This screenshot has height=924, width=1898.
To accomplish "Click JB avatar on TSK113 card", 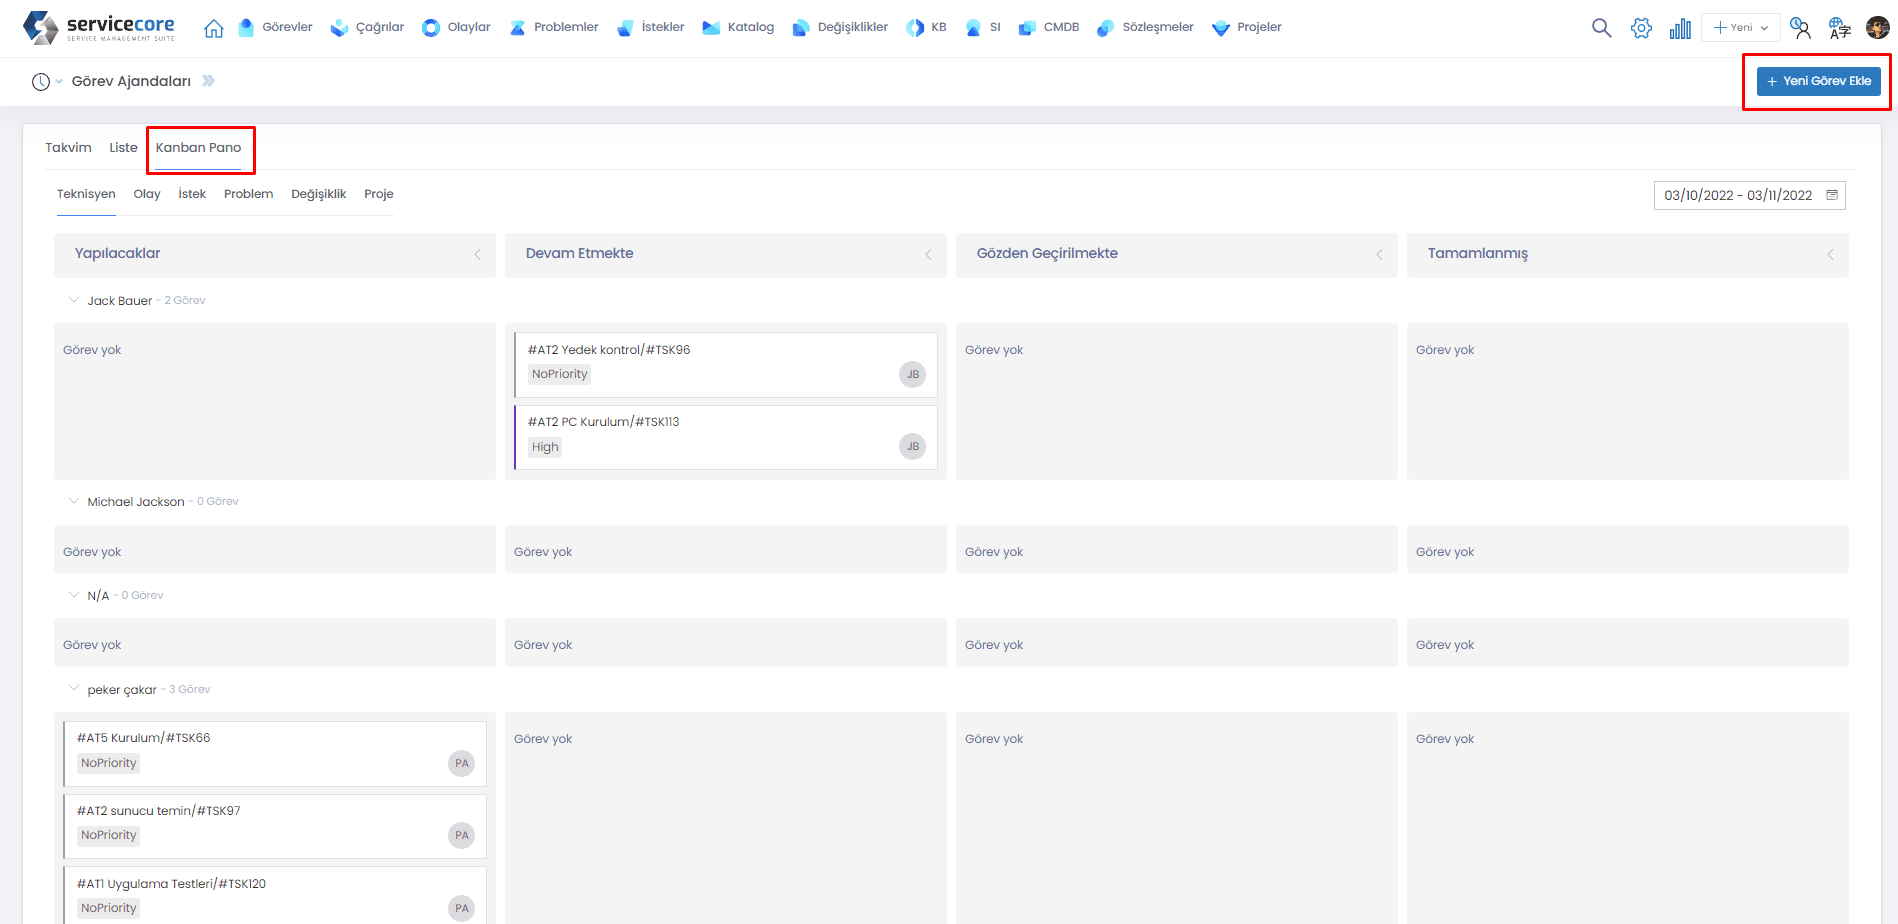I will point(912,447).
